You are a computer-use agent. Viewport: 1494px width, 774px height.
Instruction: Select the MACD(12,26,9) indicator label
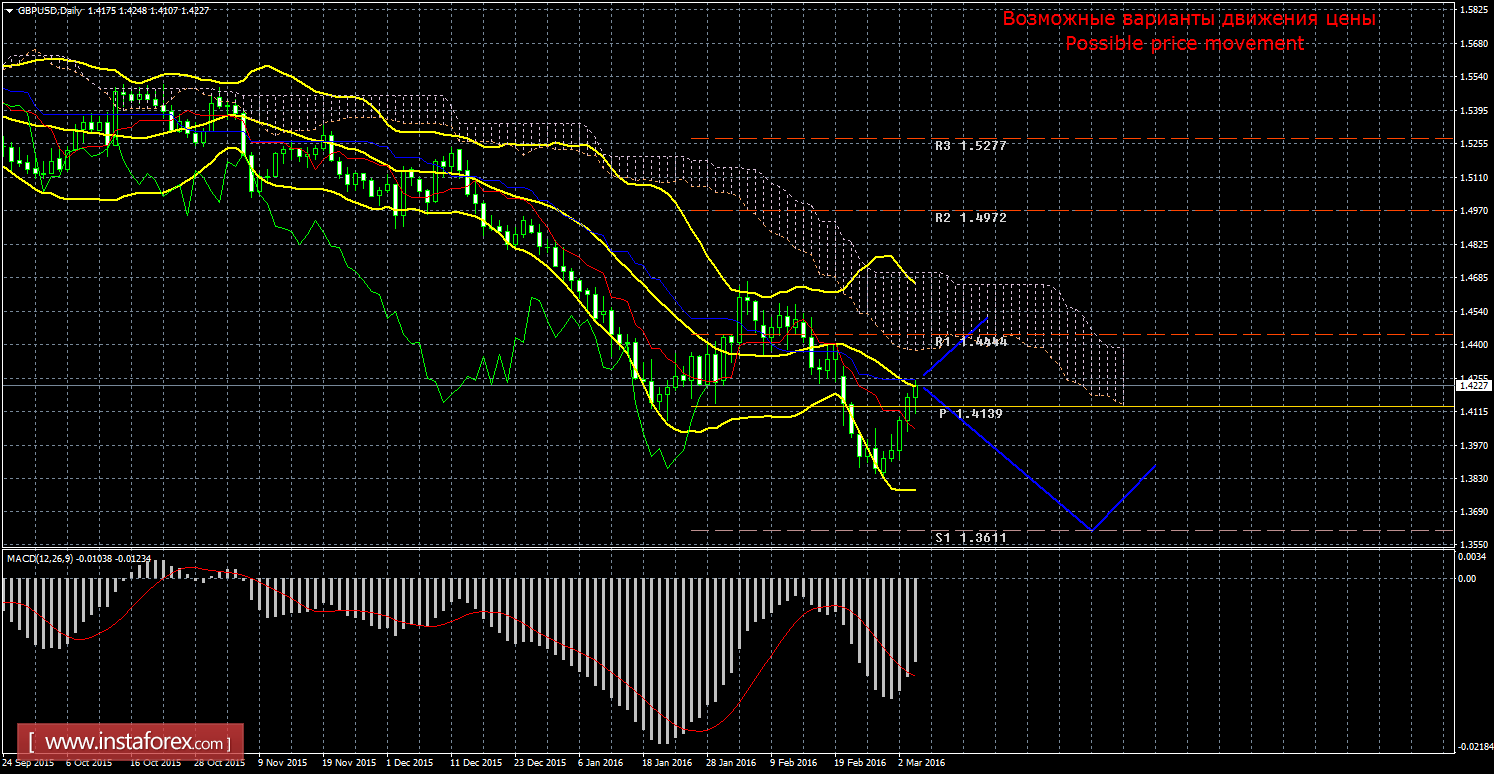pos(40,556)
